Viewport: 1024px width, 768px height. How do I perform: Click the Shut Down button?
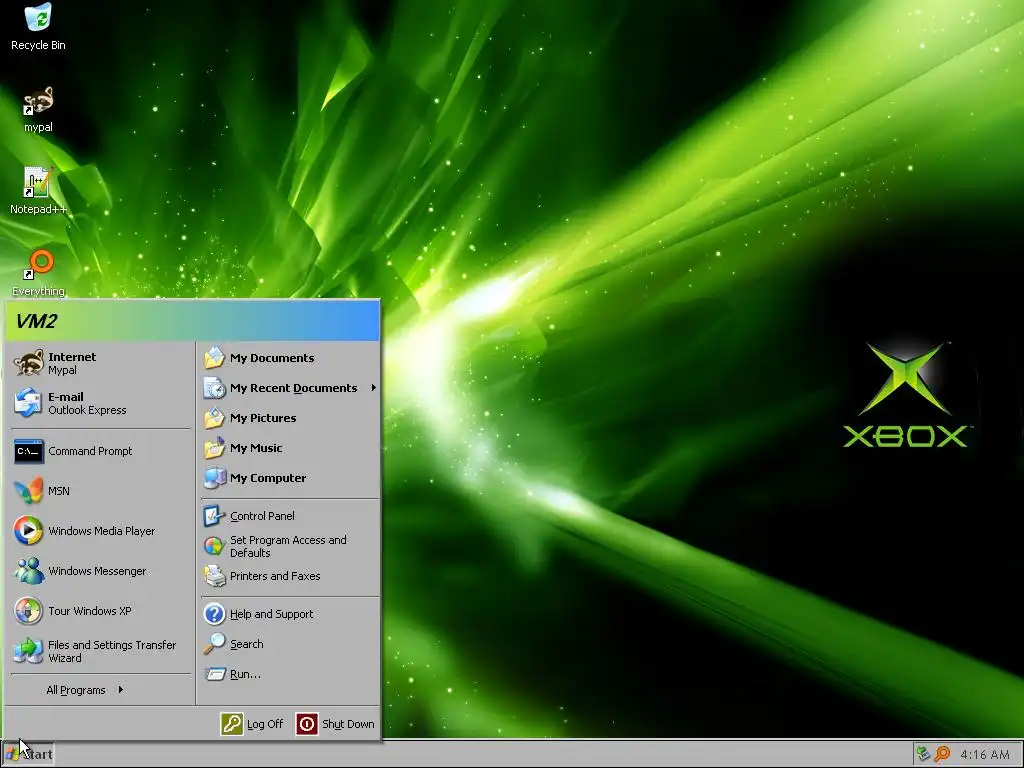pos(336,724)
